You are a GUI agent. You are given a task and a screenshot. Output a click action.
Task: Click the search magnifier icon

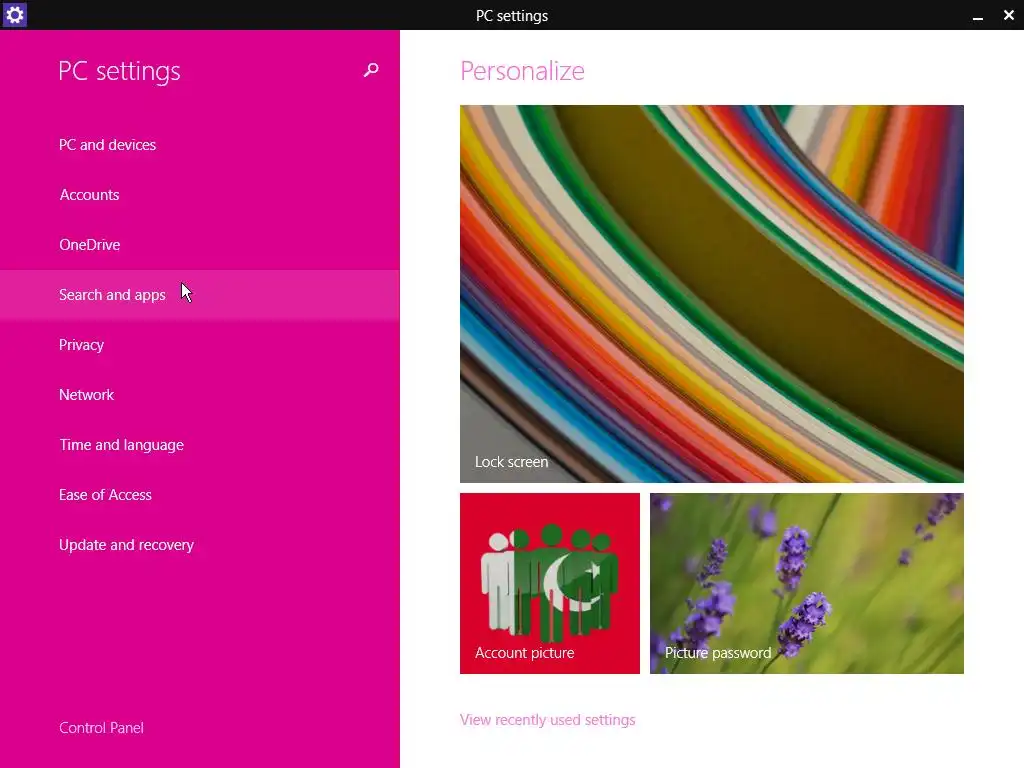coord(371,70)
